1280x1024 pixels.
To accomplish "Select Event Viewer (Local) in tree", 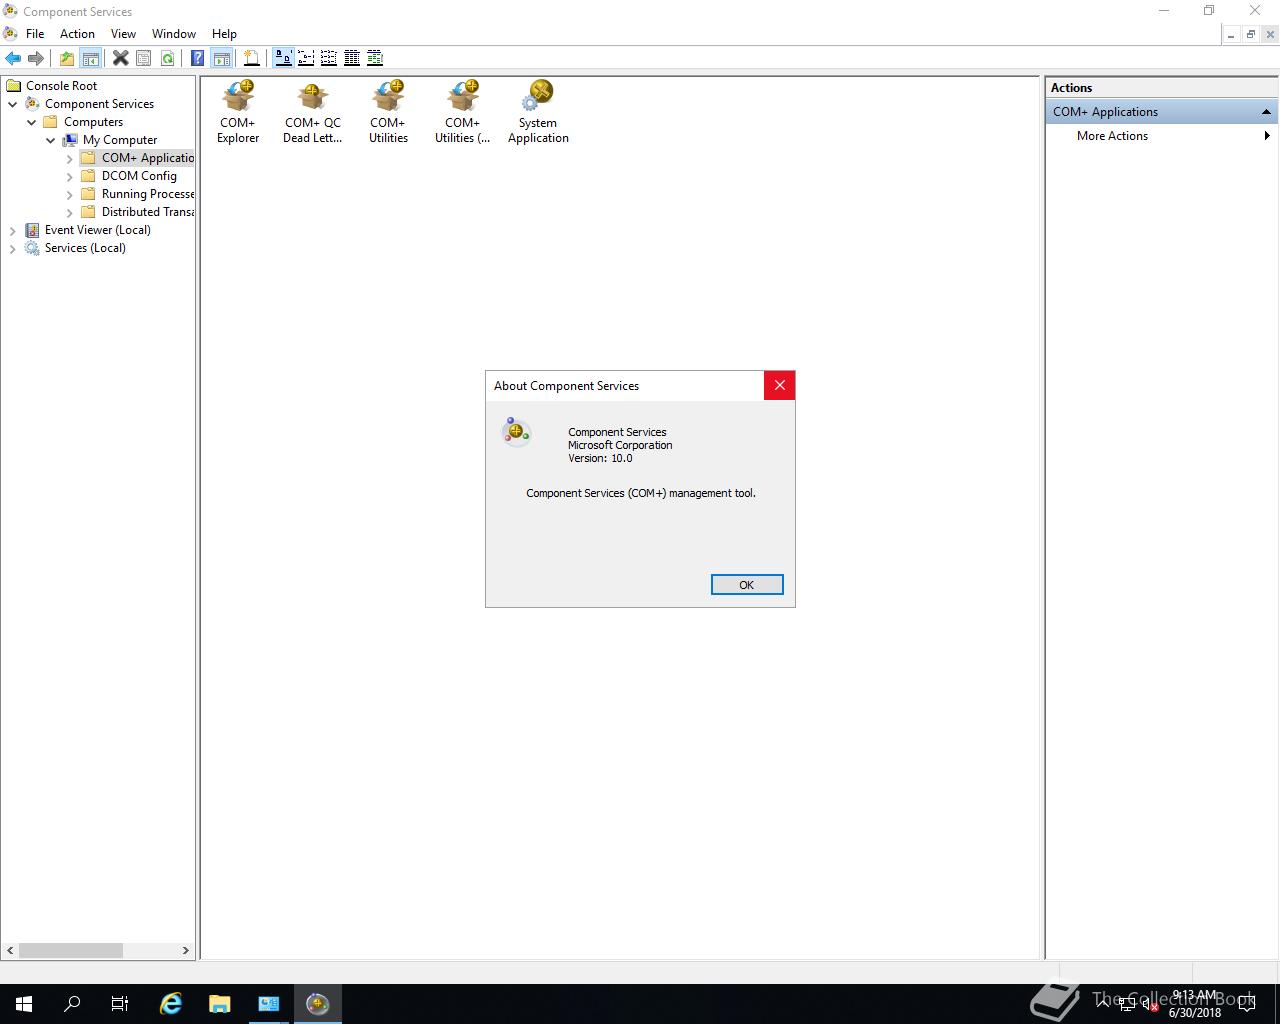I will [97, 230].
